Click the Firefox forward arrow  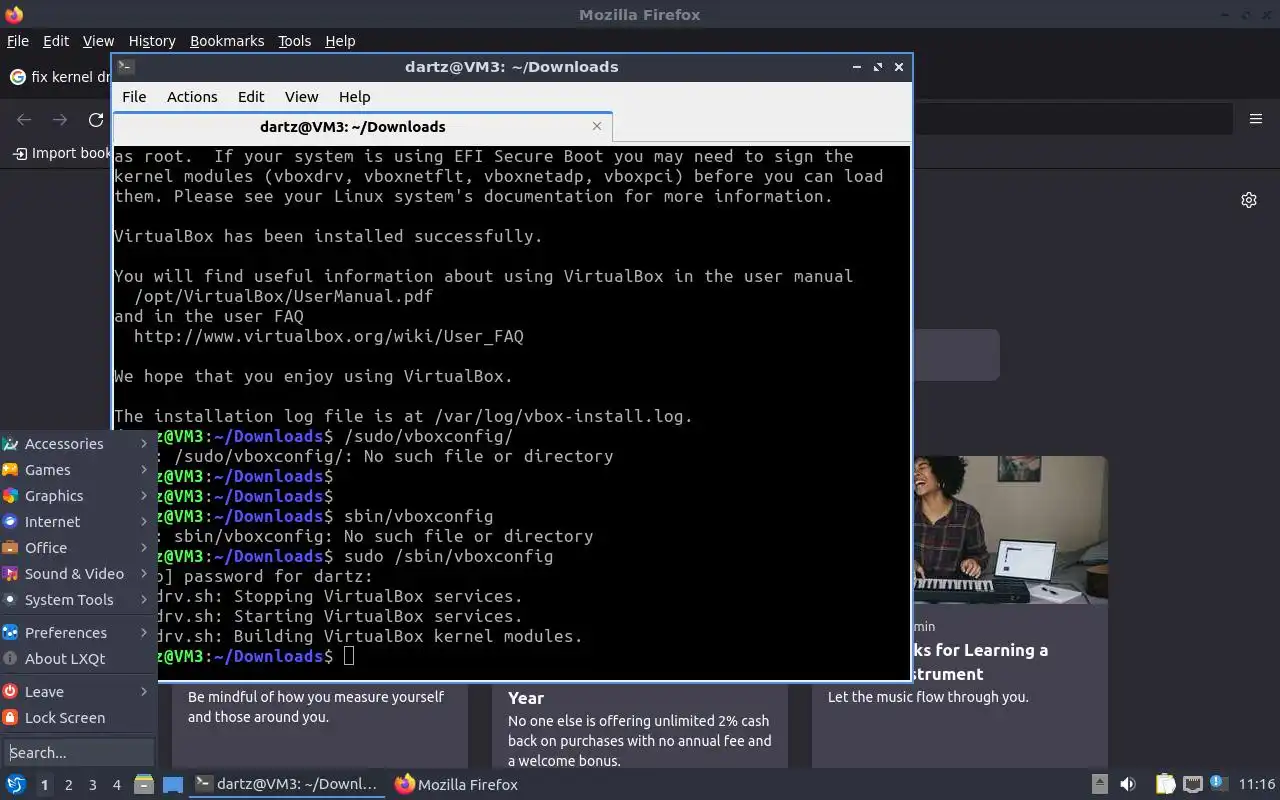60,120
